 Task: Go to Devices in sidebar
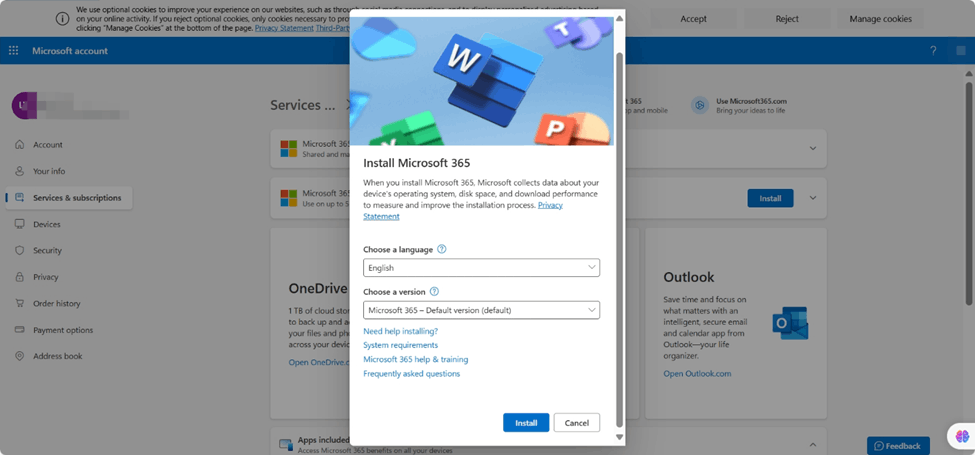47,224
